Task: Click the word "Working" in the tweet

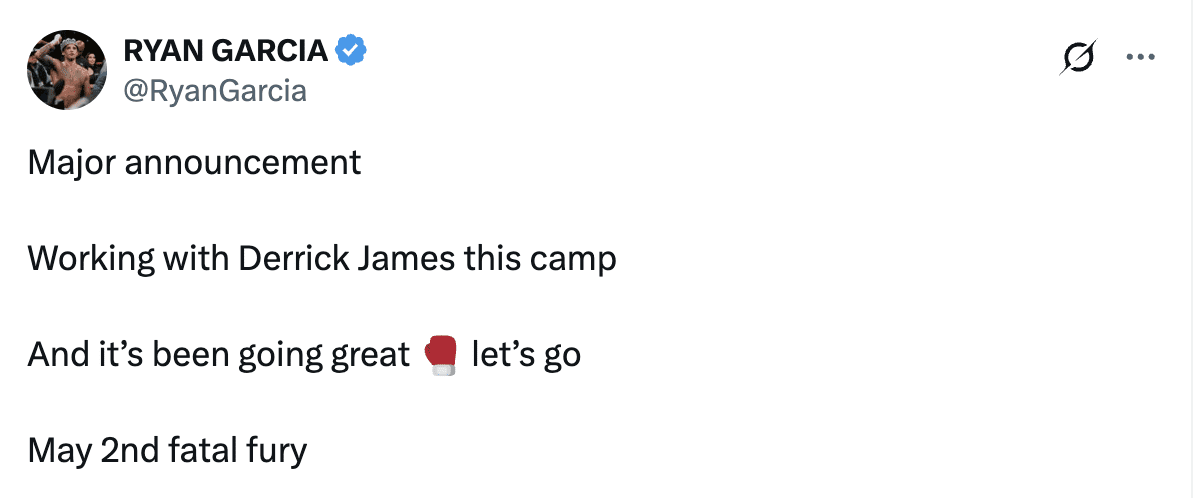Action: coord(91,259)
